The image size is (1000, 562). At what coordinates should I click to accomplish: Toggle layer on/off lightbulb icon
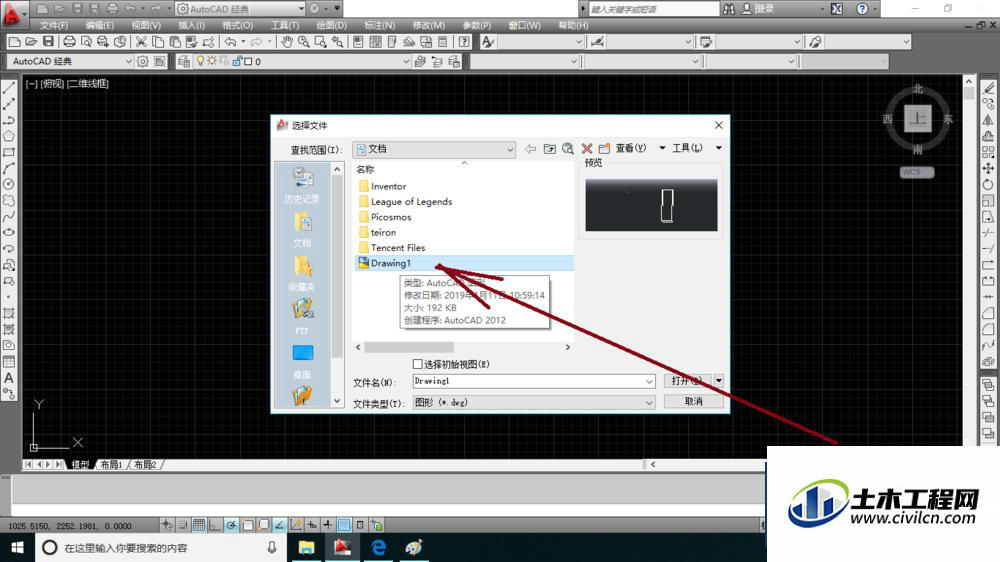(x=200, y=61)
